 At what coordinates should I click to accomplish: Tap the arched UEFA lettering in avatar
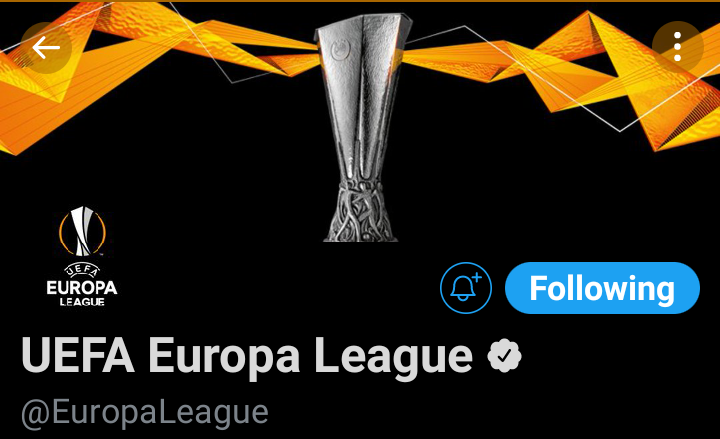point(82,270)
